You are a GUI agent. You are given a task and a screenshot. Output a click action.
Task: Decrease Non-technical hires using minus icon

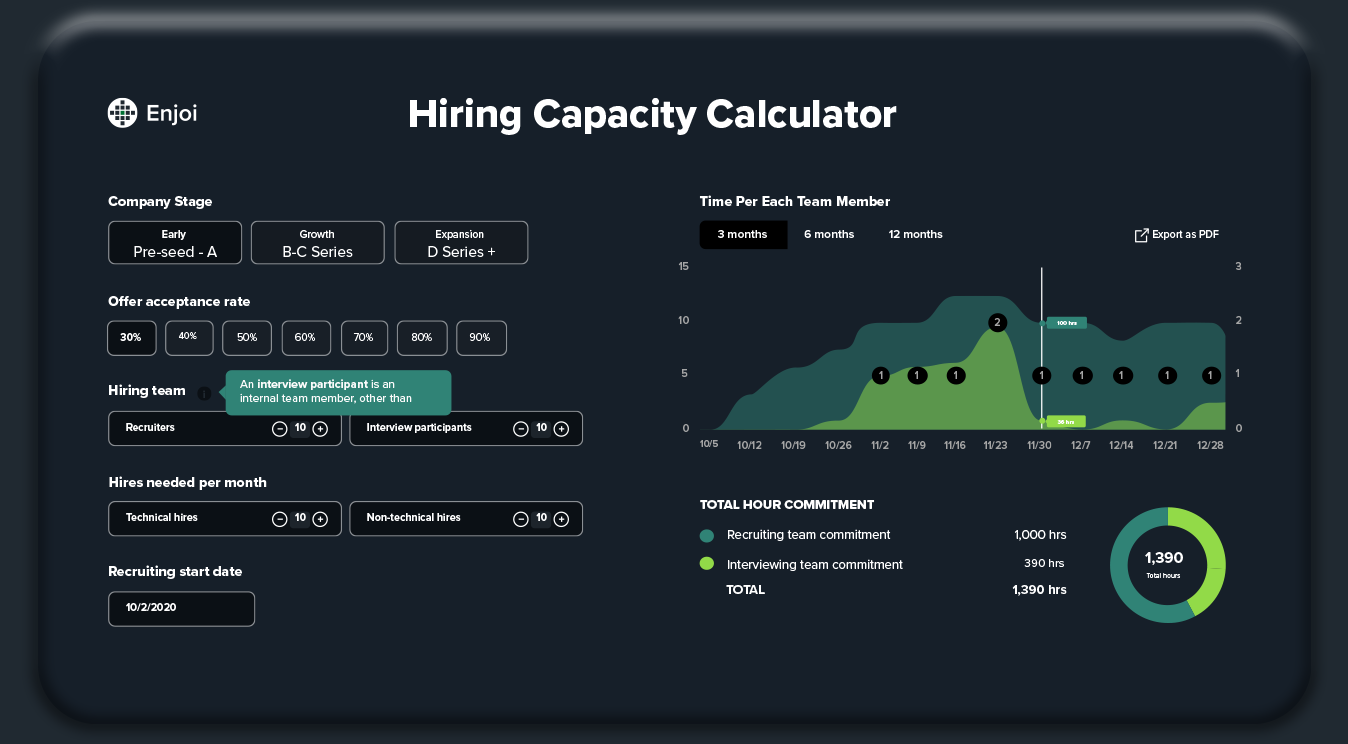coord(521,518)
